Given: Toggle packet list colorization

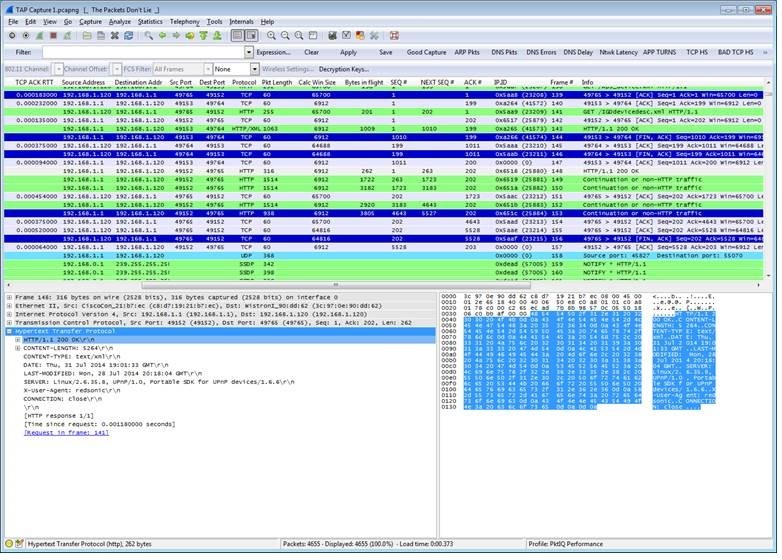Looking at the screenshot, I should [x=238, y=35].
